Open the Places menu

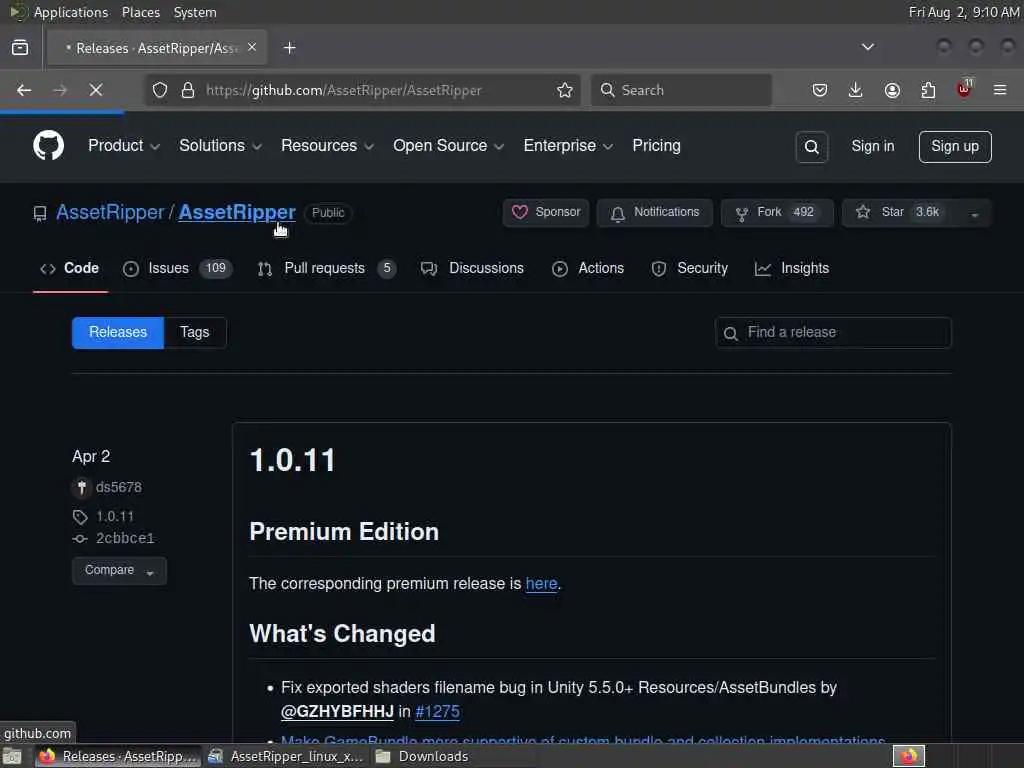pyautogui.click(x=140, y=12)
